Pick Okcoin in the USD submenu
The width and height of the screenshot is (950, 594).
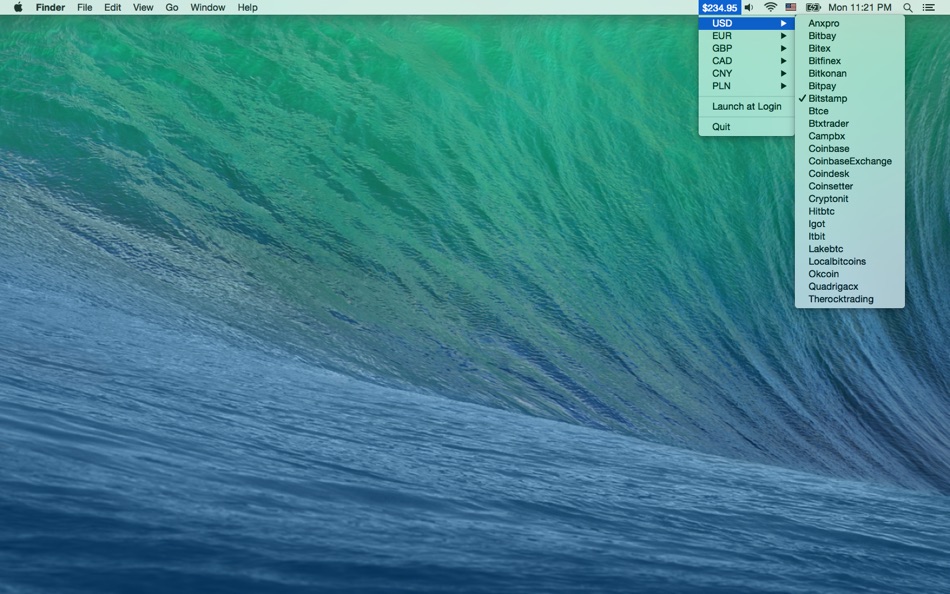click(849, 274)
